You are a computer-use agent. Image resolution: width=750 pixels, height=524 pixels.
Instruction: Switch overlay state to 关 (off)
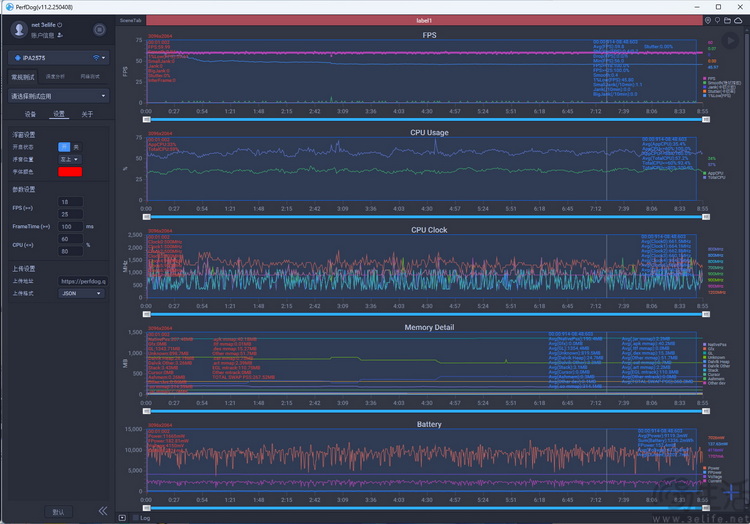(x=76, y=147)
